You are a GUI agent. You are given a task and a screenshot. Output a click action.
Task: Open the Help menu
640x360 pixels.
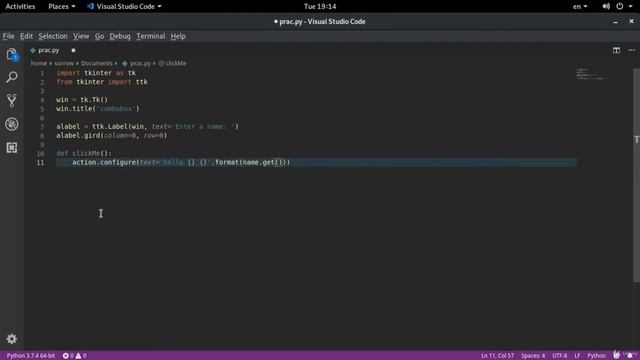(178, 36)
